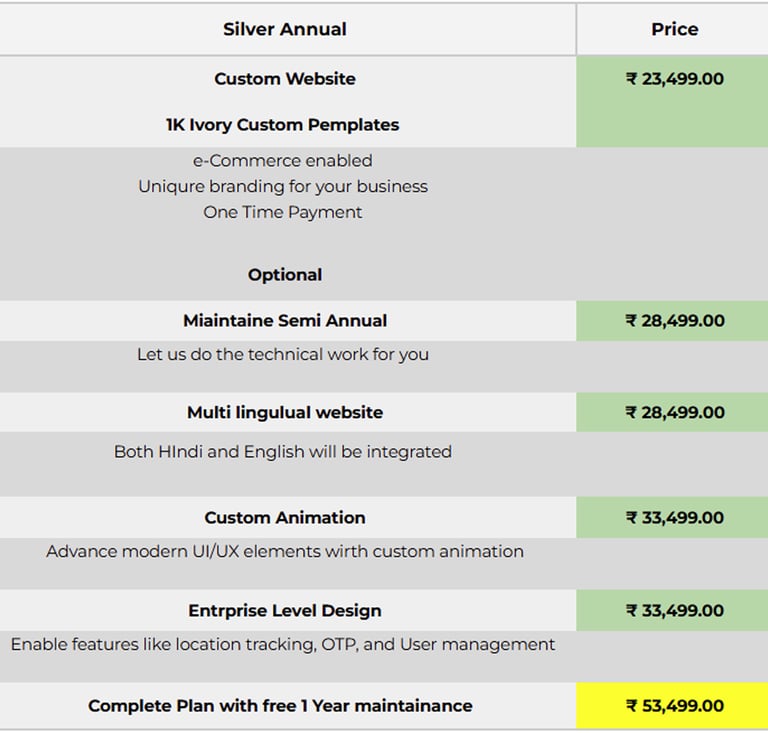Viewport: 768px width, 733px height.
Task: Click the e-Commerce enabled feature line
Action: [282, 160]
